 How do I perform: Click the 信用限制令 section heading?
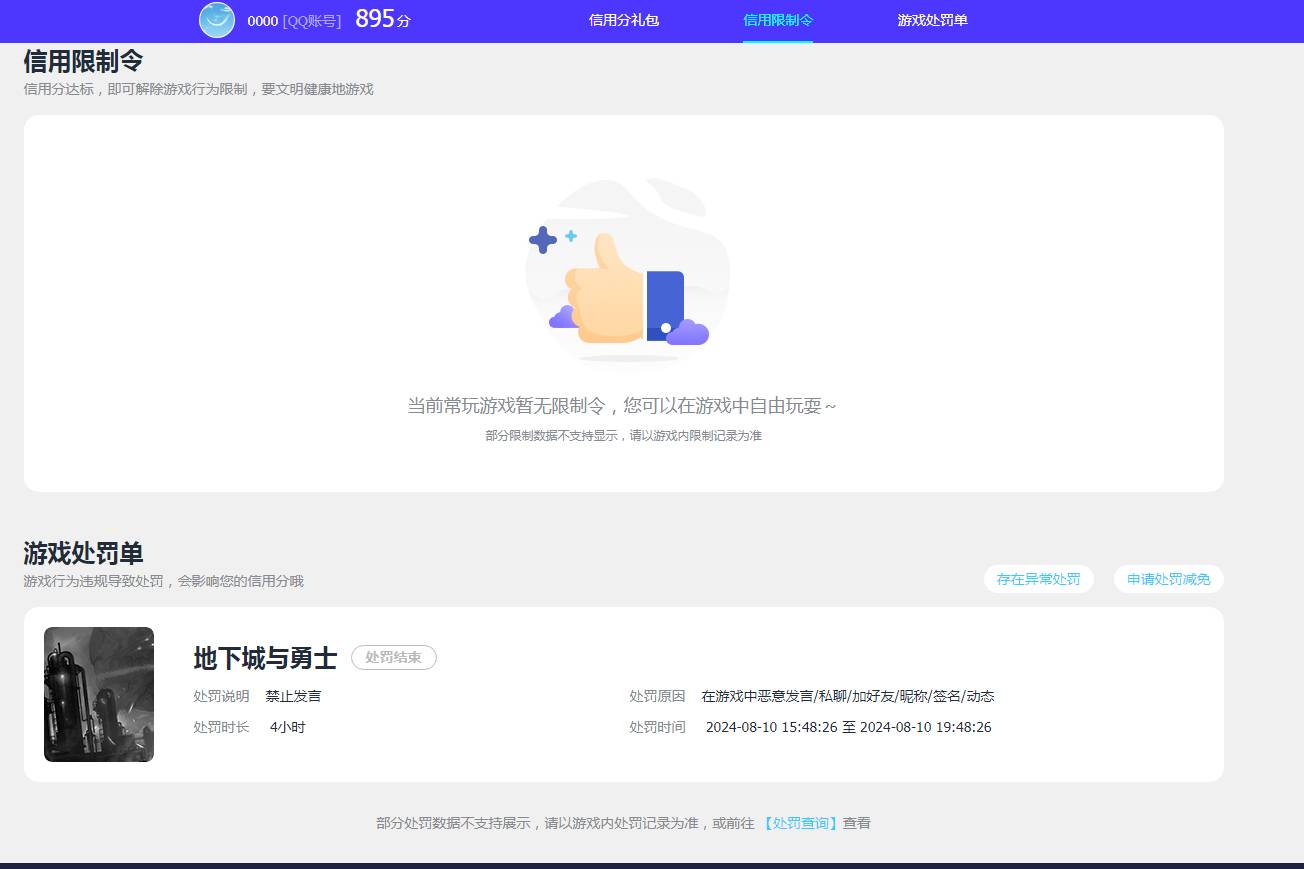[83, 61]
